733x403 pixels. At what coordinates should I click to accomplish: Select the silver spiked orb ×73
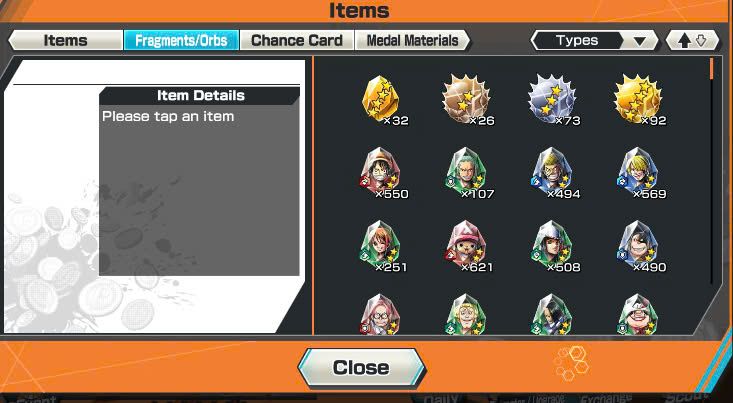point(552,100)
